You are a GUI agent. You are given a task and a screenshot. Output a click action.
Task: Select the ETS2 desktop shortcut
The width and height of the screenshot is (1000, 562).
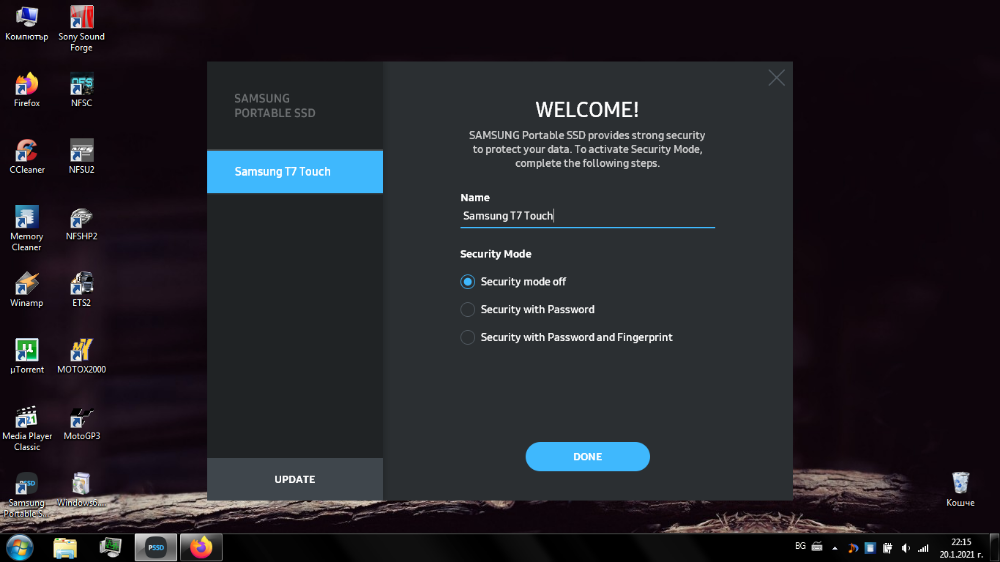tap(82, 290)
